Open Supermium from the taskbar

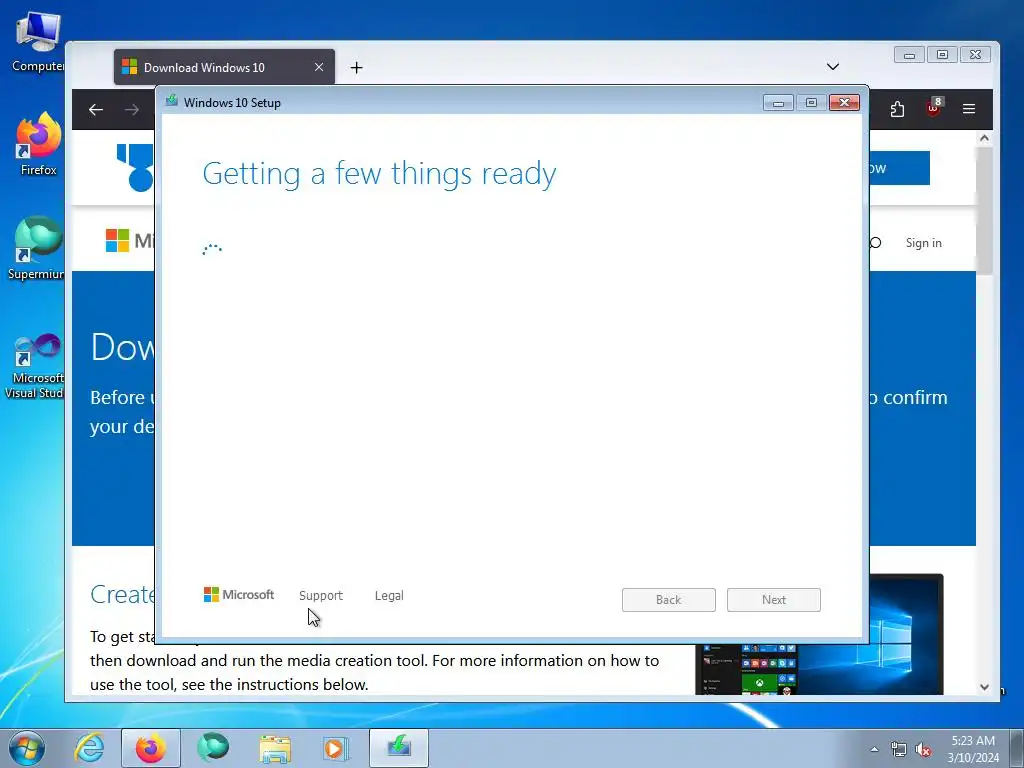[x=213, y=748]
